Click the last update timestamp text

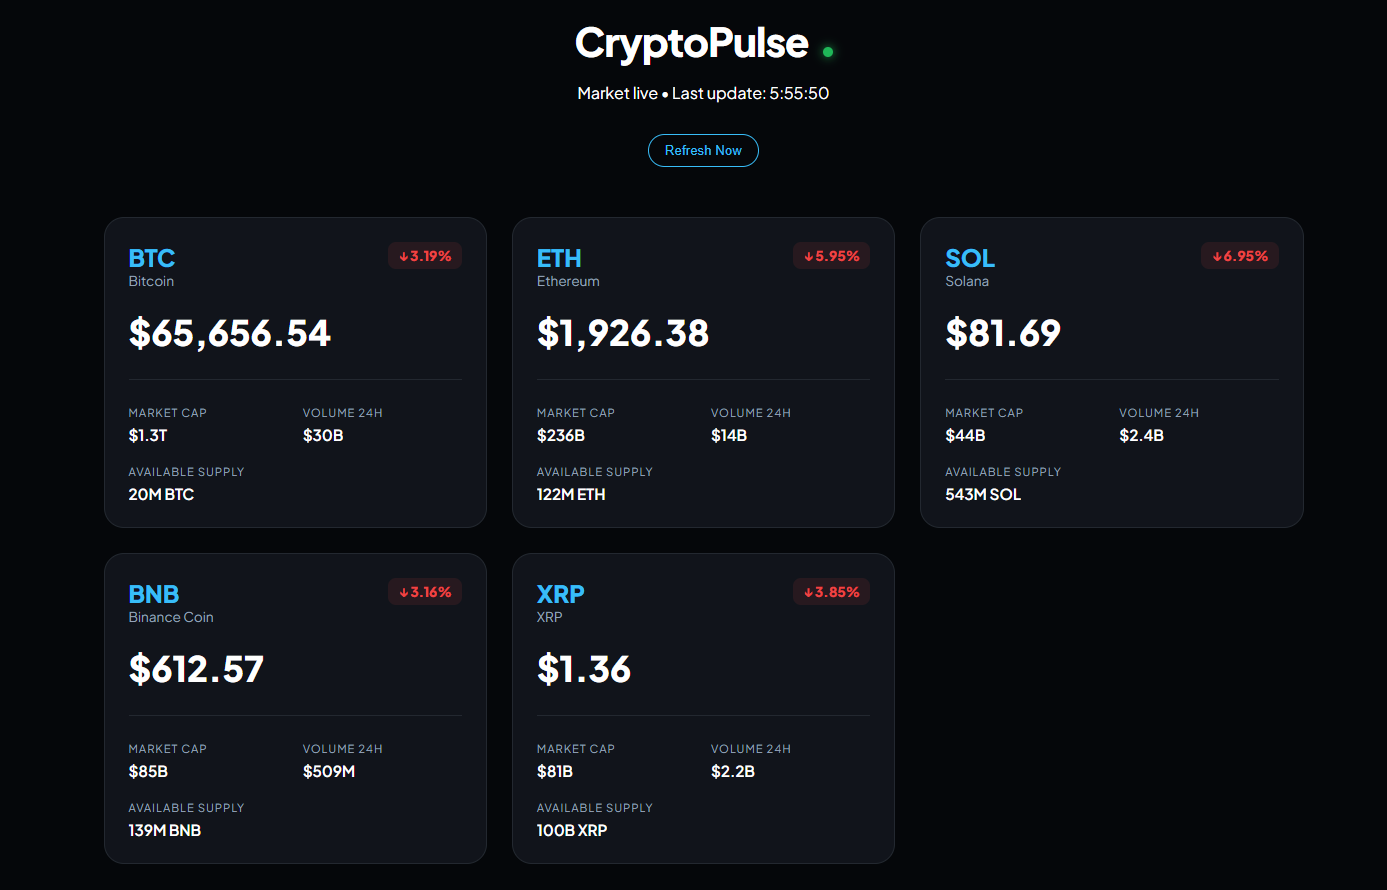[x=750, y=93]
